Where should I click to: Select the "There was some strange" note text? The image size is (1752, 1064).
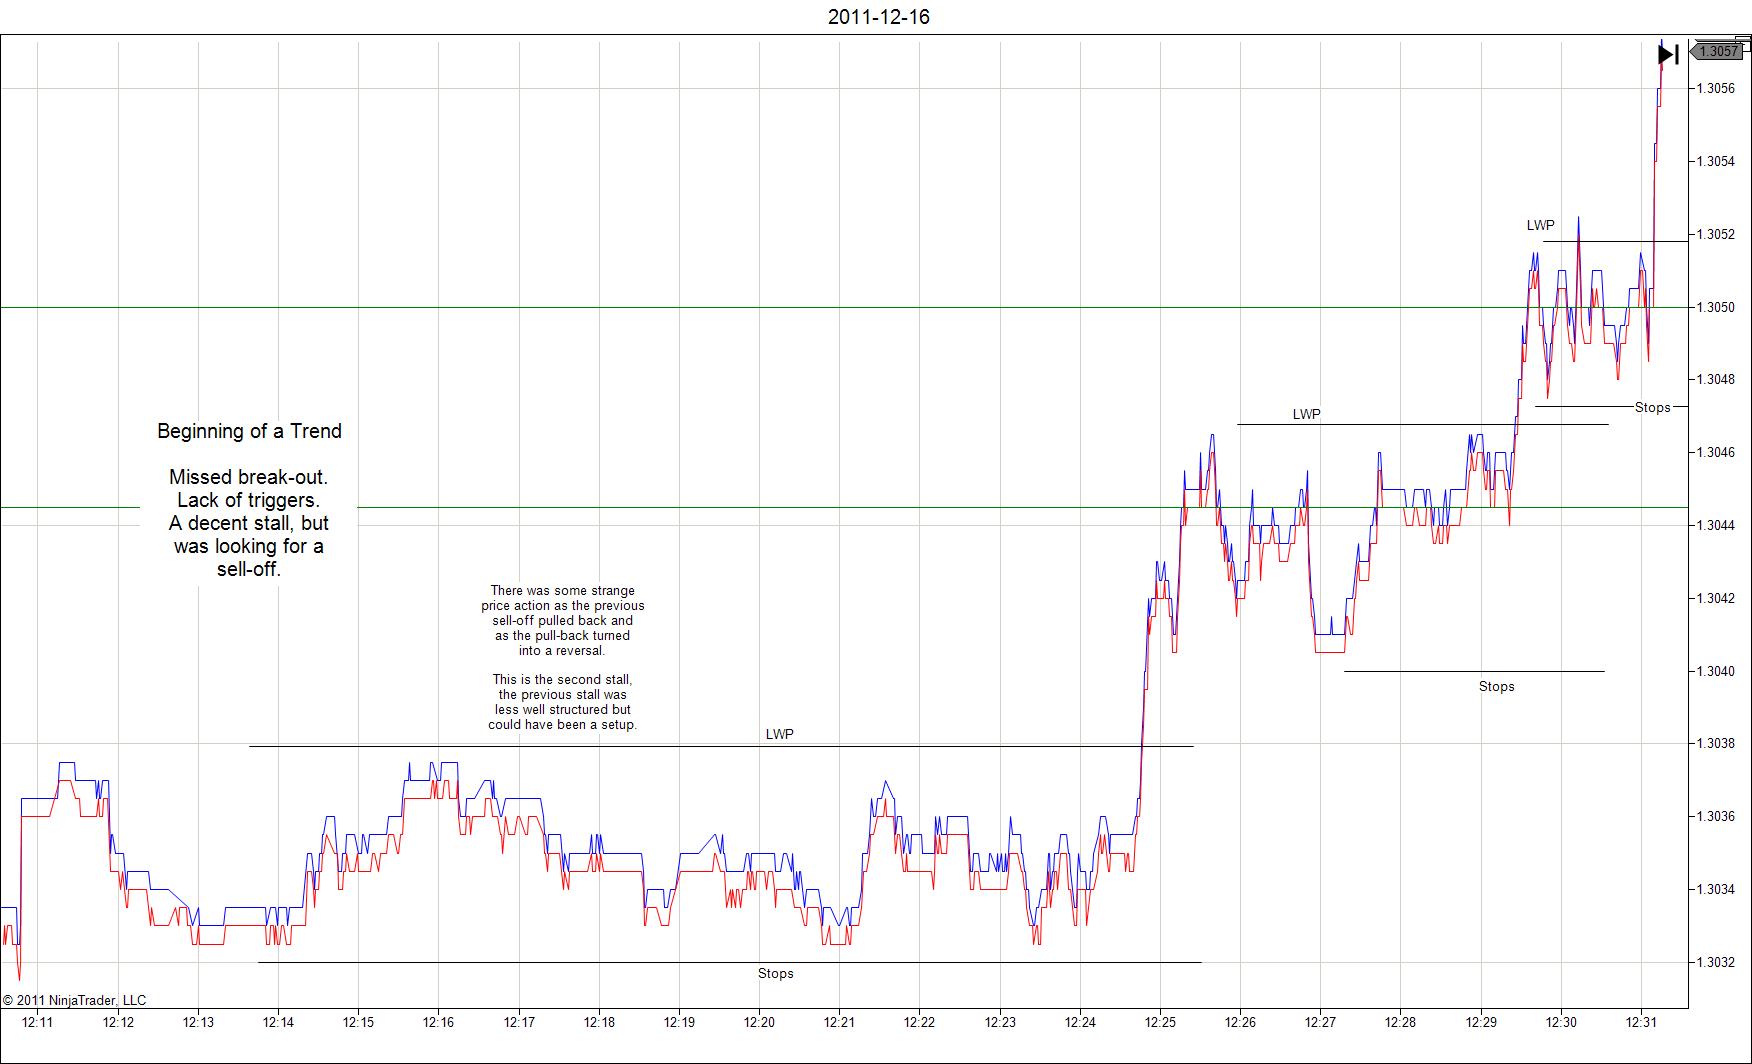pyautogui.click(x=563, y=591)
